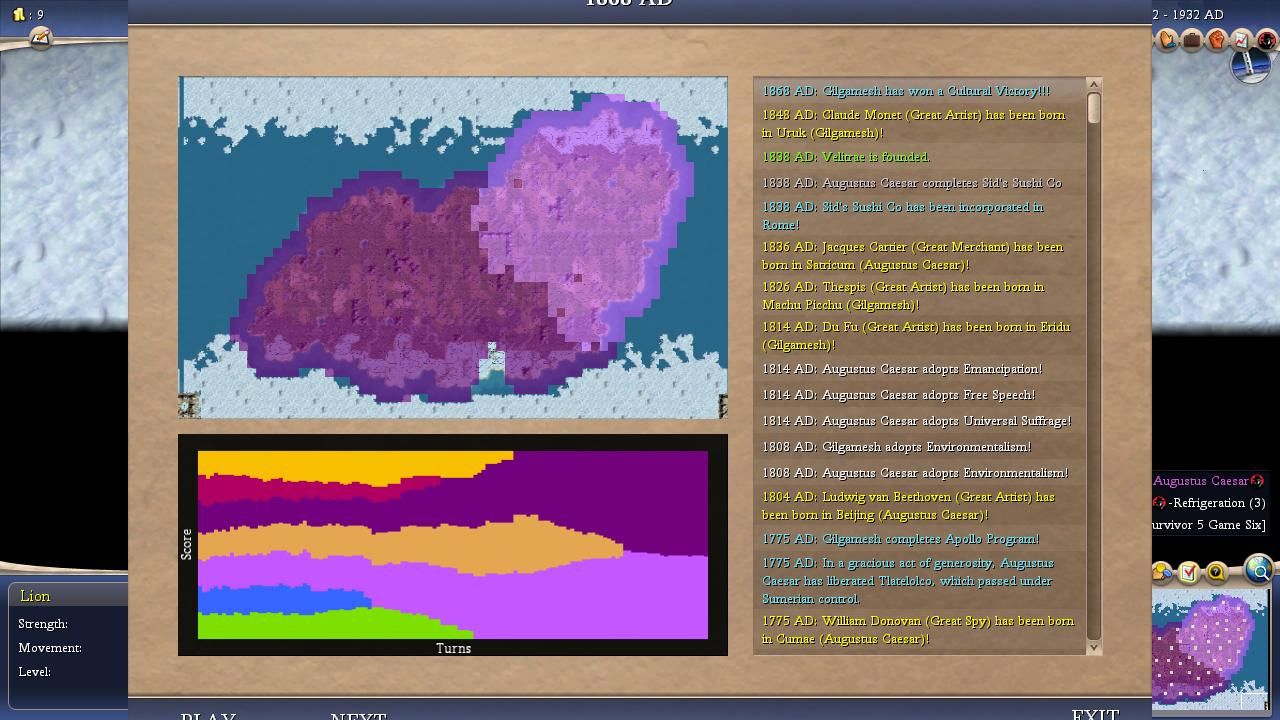Click the round space elevator icon
The height and width of the screenshot is (720, 1280).
pyautogui.click(x=1250, y=65)
